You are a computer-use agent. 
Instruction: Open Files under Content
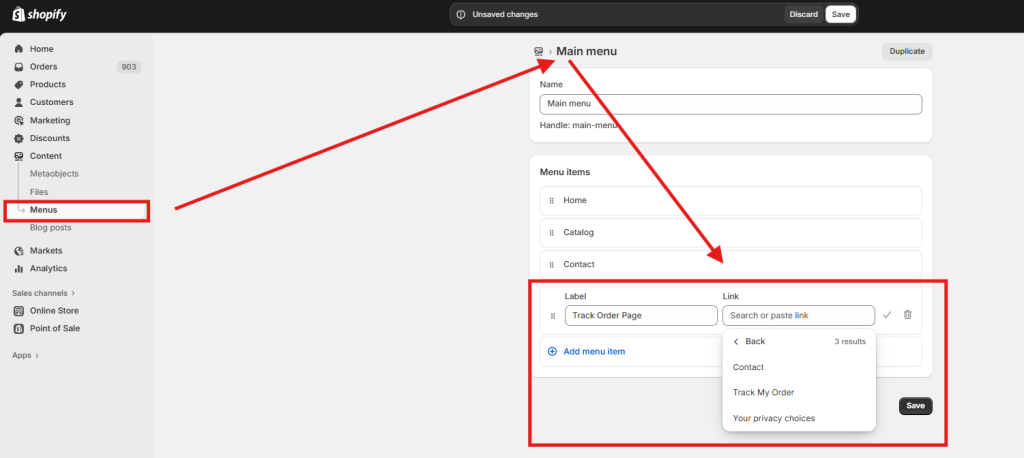click(39, 192)
